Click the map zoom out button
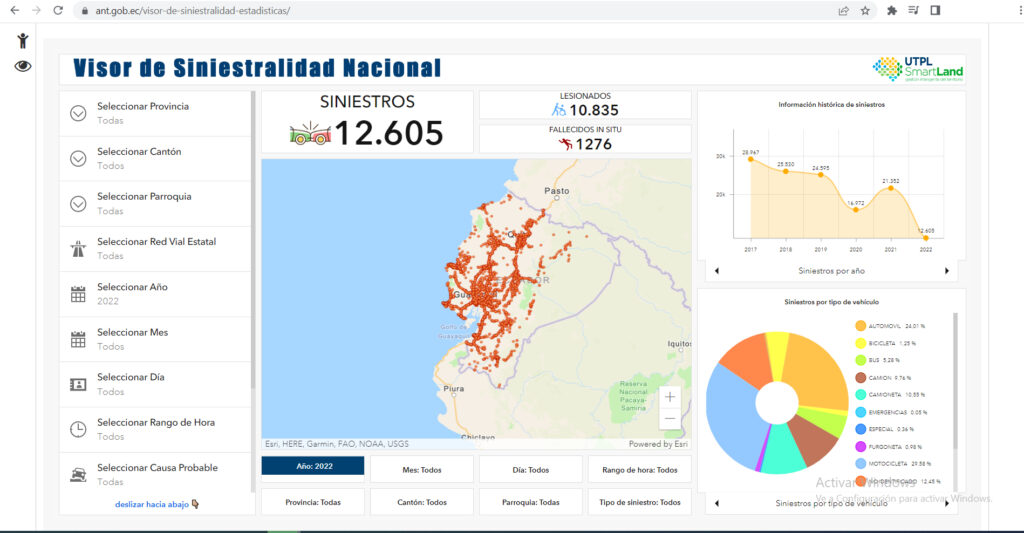This screenshot has height=533, width=1024. (670, 419)
